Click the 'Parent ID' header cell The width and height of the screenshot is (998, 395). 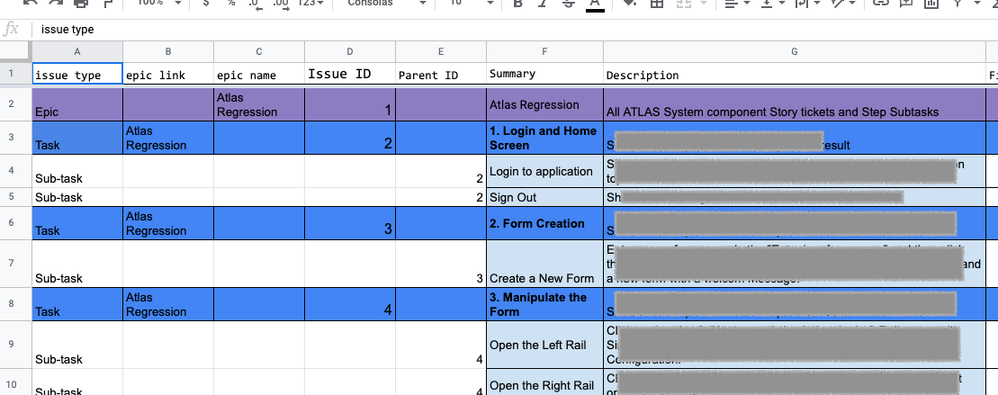point(441,74)
